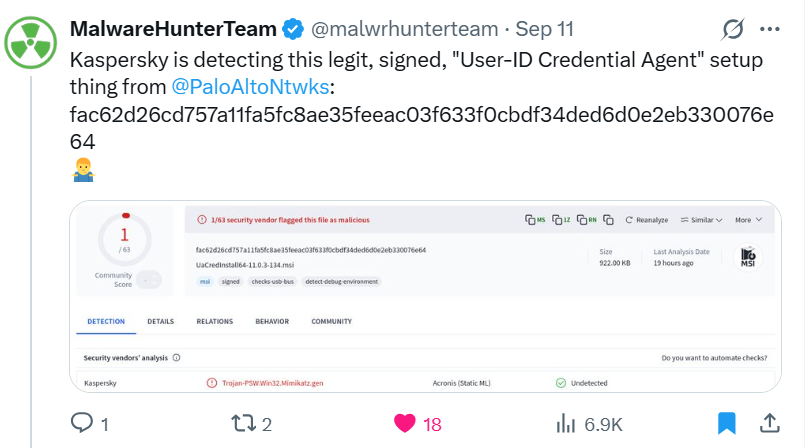Open the Sep 11 timestamp link
808x448 pixels.
click(x=544, y=29)
